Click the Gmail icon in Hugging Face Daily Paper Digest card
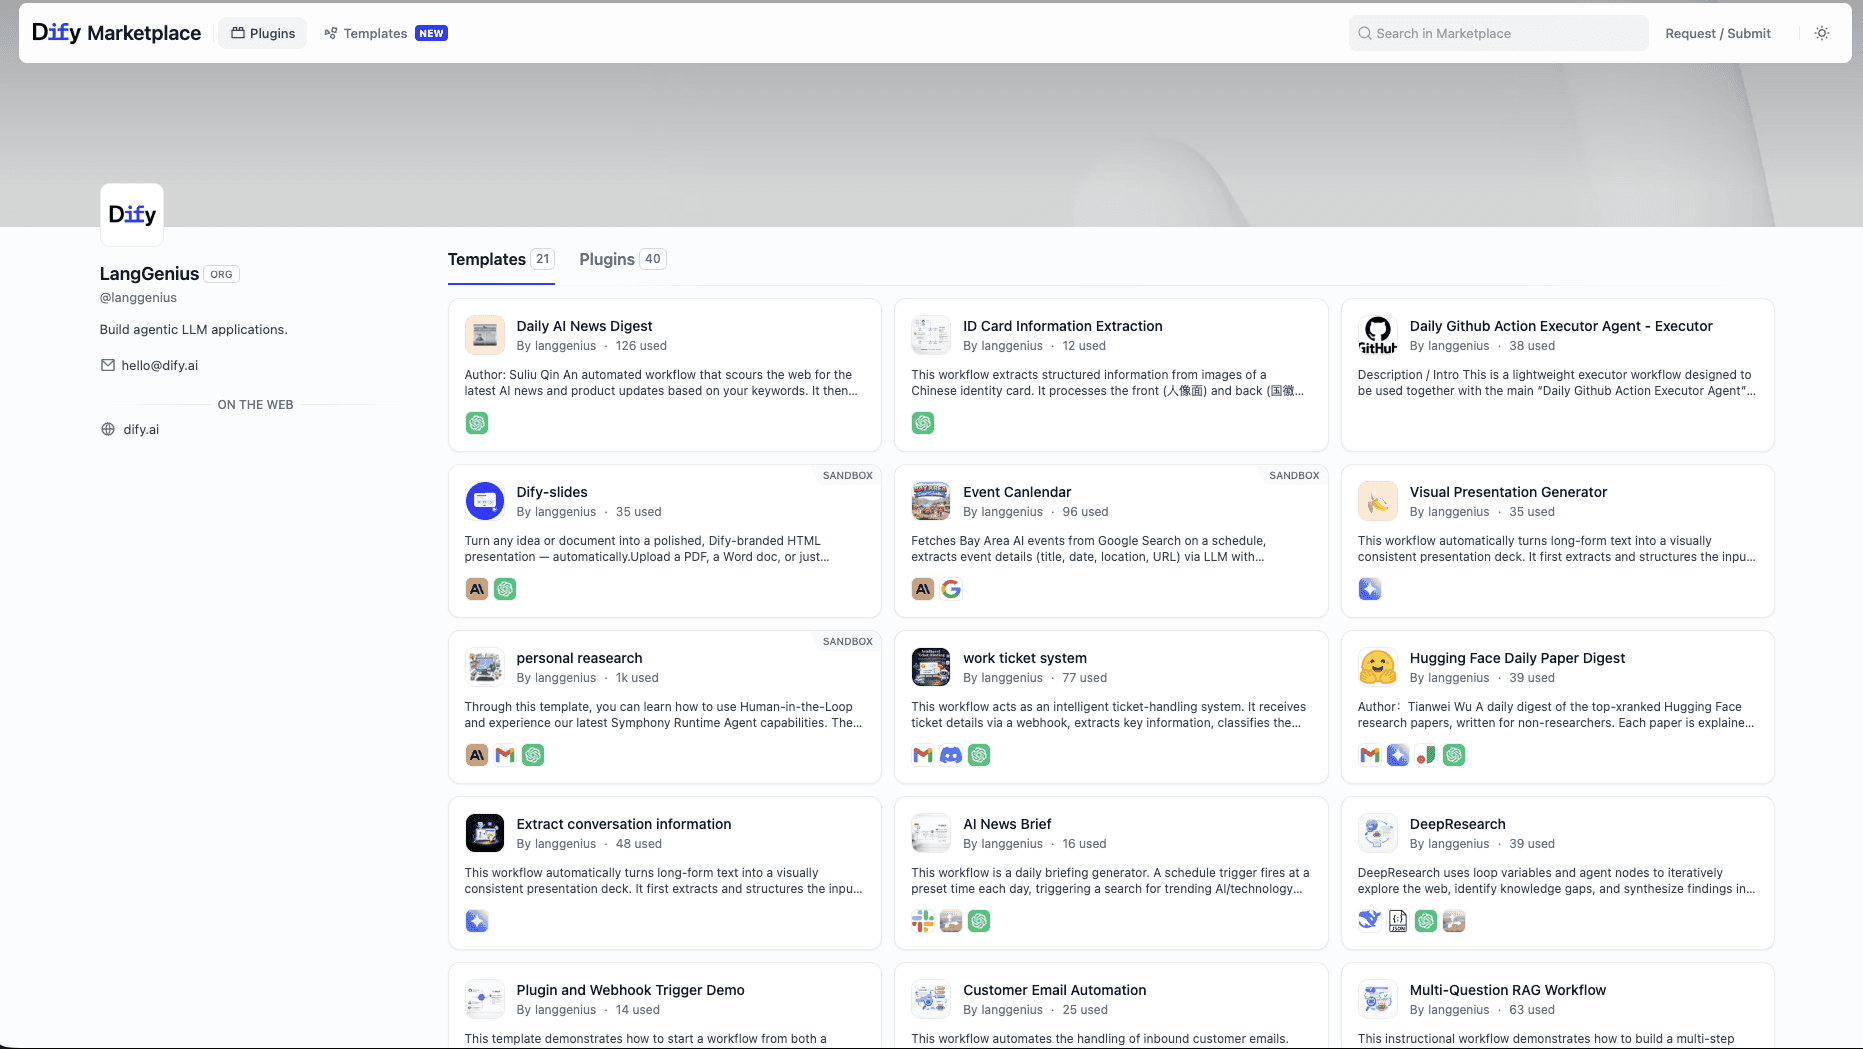Screen dimensions: 1863x1049 [1370, 755]
